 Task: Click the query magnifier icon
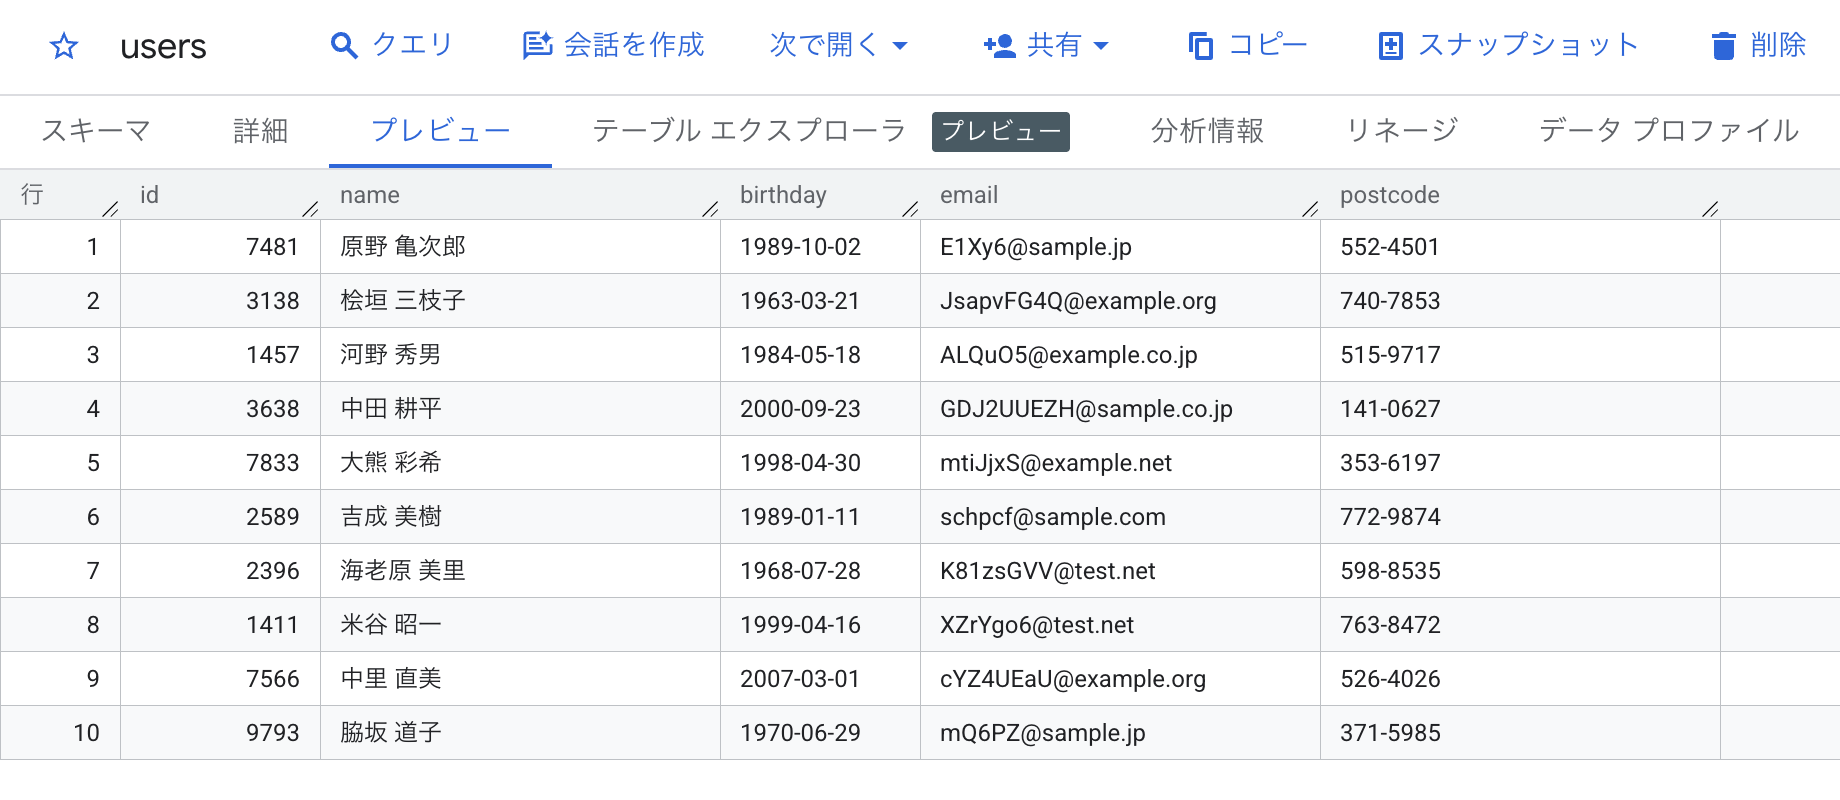[344, 46]
